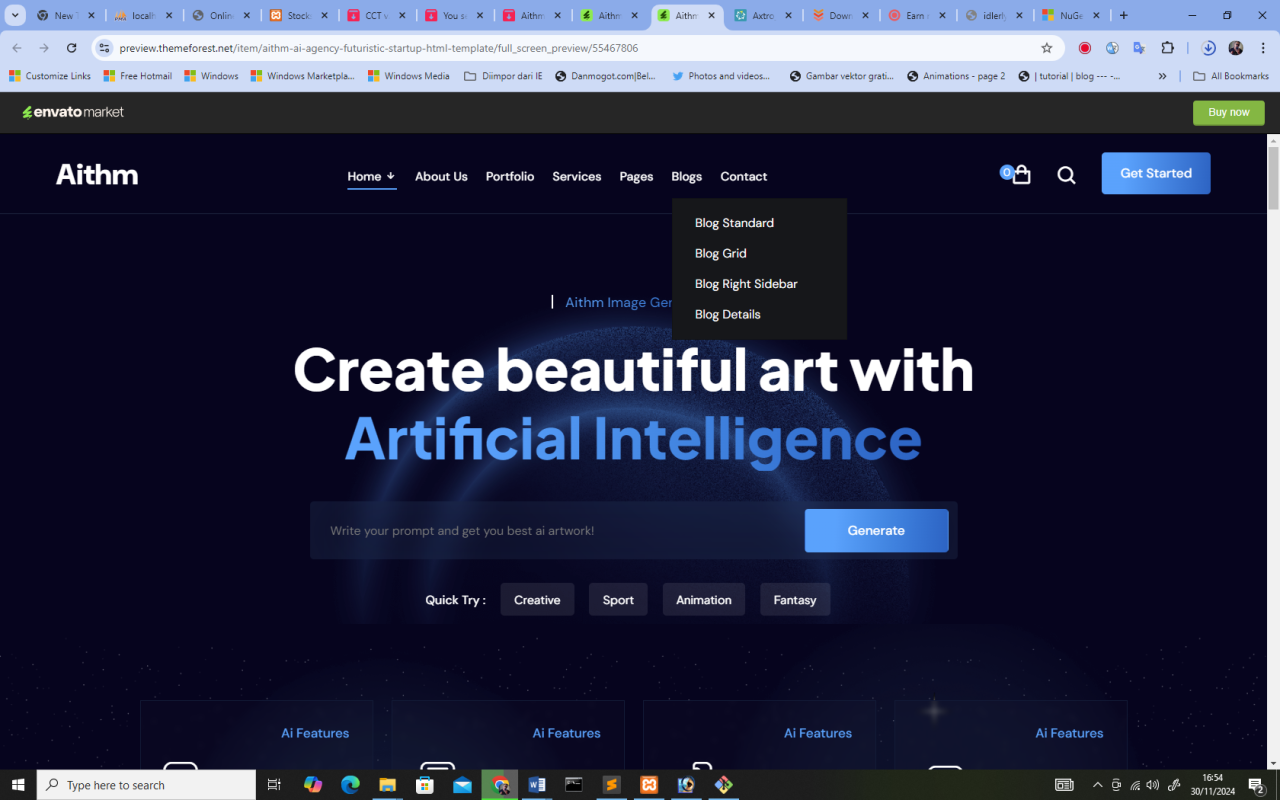
Task: Open the Portfolio nav item
Action: coord(510,176)
